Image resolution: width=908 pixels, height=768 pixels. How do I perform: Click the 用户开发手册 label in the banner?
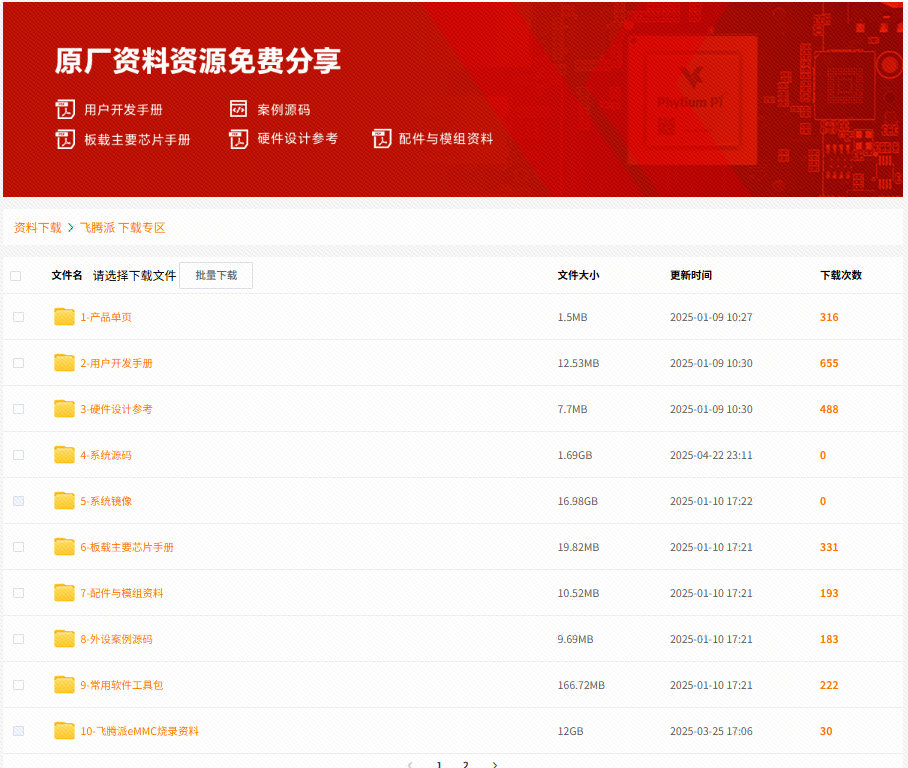123,109
